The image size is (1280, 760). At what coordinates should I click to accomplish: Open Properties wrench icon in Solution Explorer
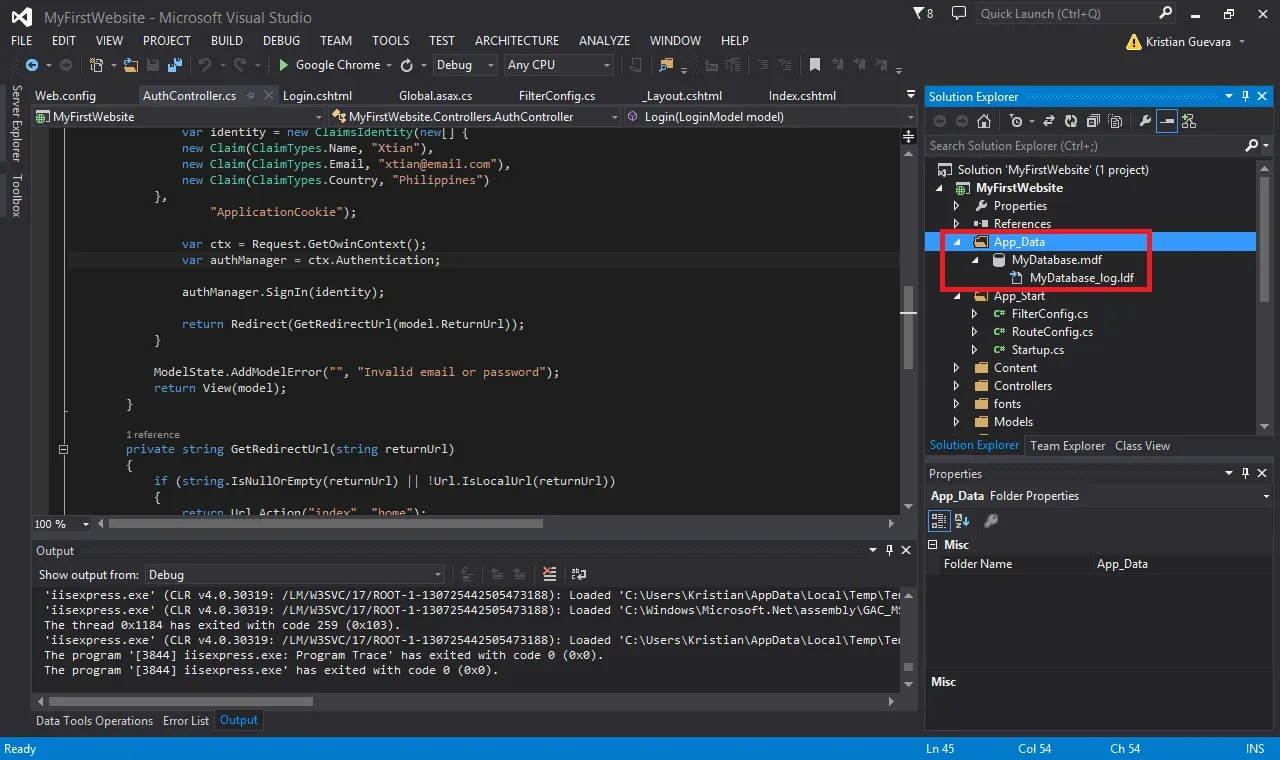pyautogui.click(x=1145, y=121)
